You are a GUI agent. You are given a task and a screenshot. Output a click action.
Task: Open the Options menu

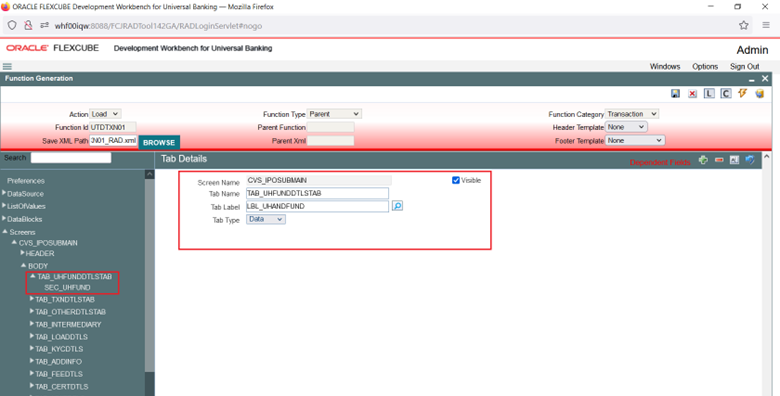(x=705, y=66)
